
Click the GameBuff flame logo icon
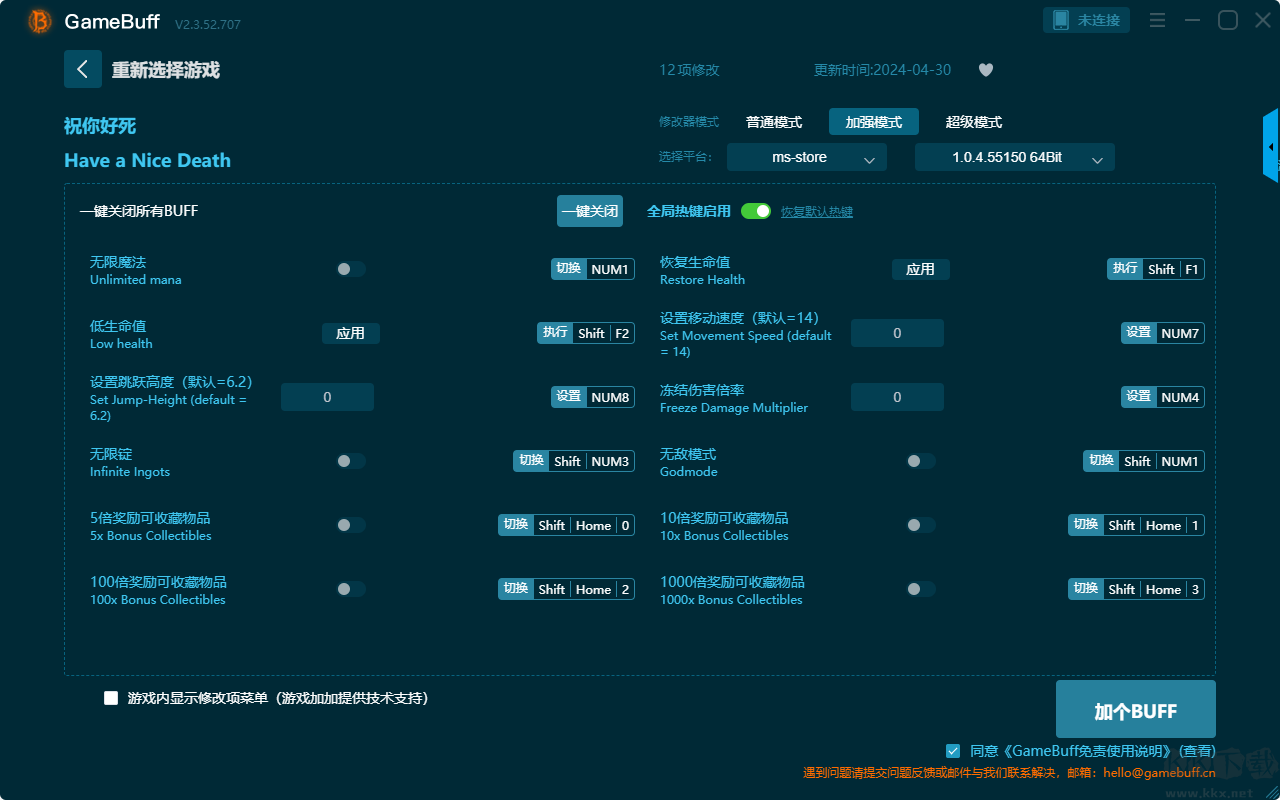pyautogui.click(x=40, y=21)
